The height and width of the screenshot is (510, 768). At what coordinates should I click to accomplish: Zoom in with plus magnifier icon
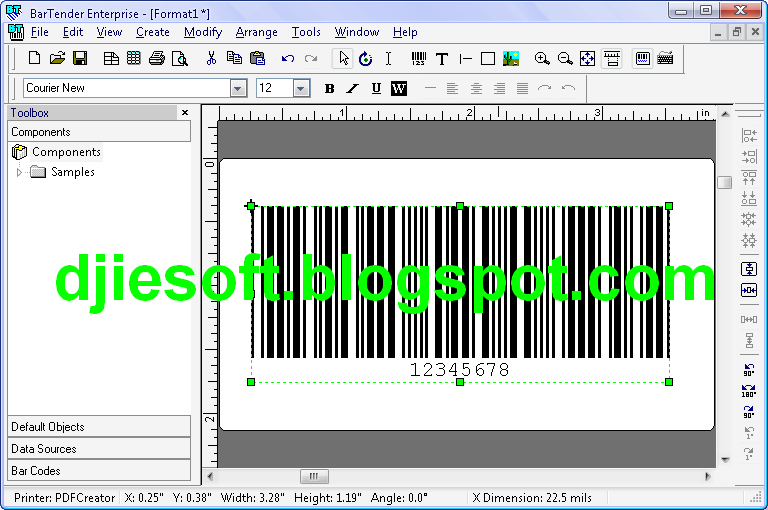tap(542, 58)
